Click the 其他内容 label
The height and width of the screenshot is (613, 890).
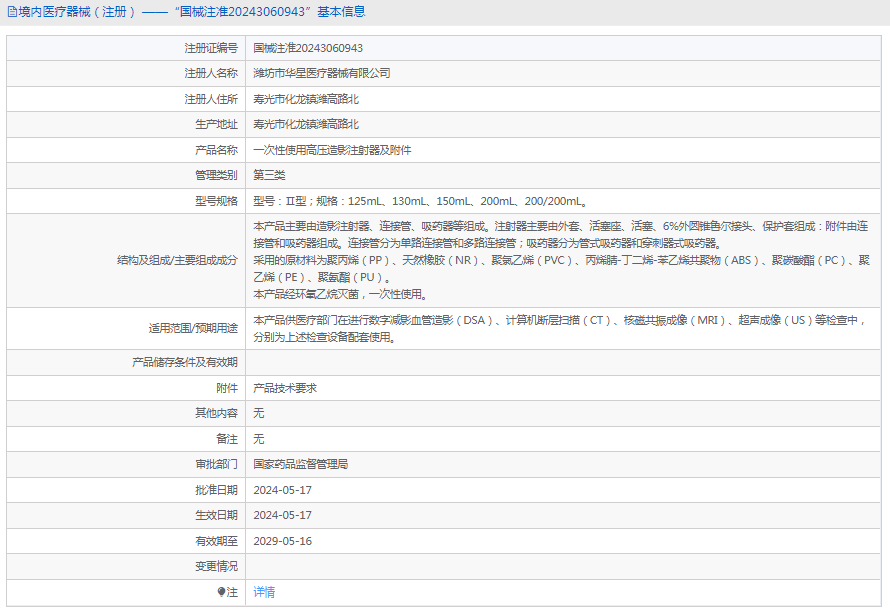[216, 414]
